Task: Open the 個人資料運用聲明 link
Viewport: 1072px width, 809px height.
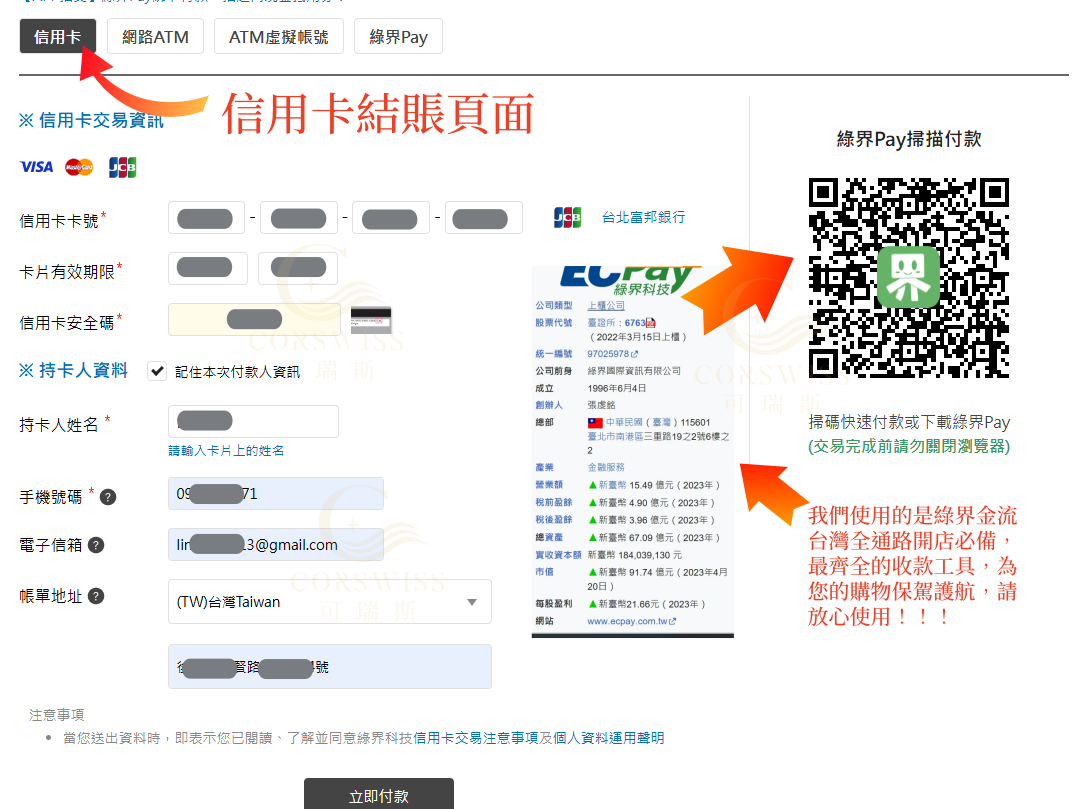Action: [608, 738]
